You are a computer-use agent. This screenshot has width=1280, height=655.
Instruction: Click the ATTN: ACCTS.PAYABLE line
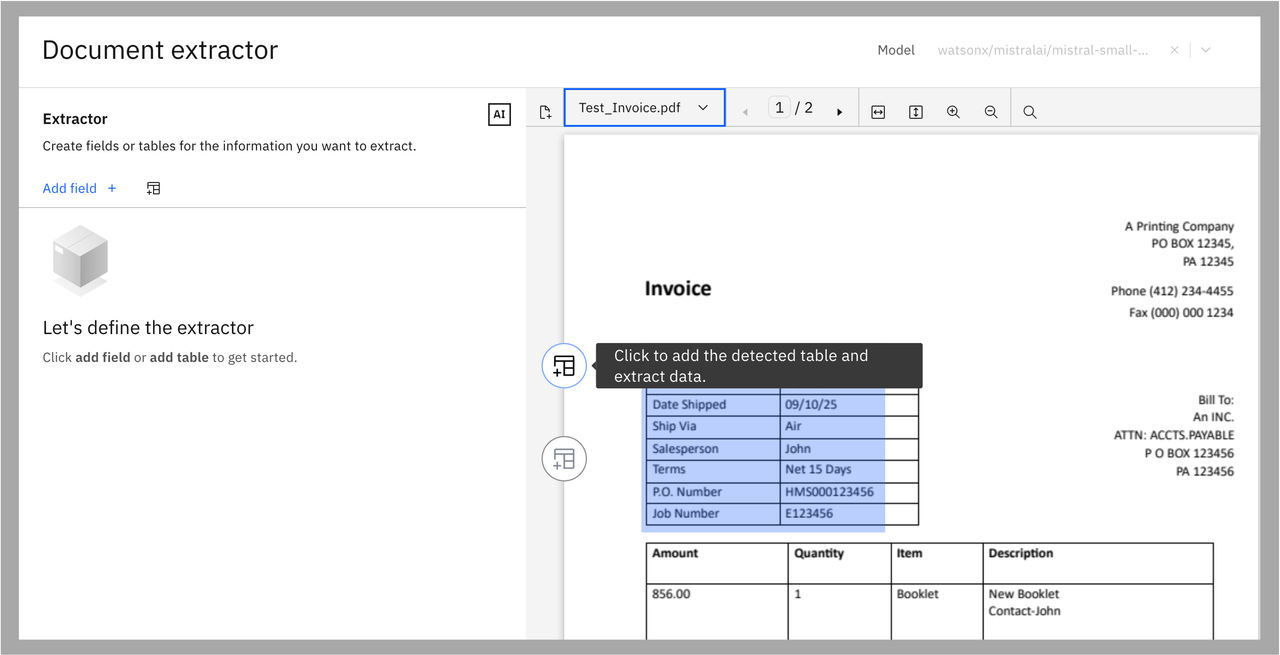point(1174,436)
